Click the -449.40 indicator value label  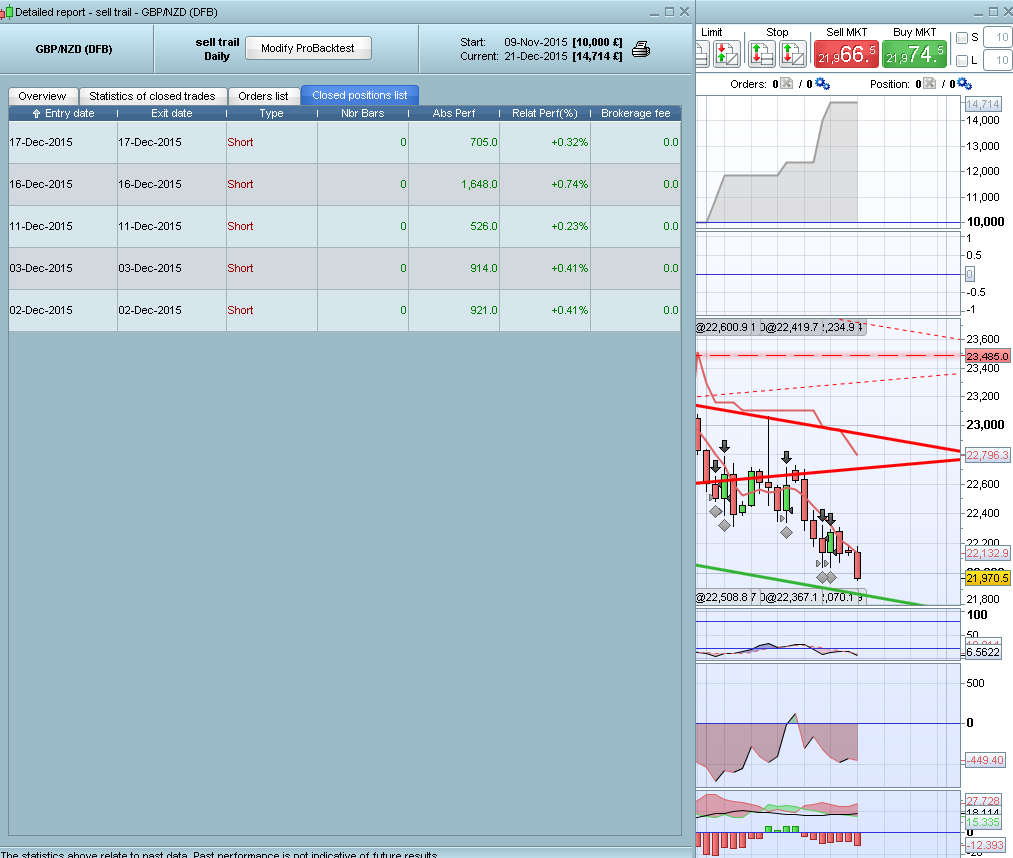[x=985, y=760]
